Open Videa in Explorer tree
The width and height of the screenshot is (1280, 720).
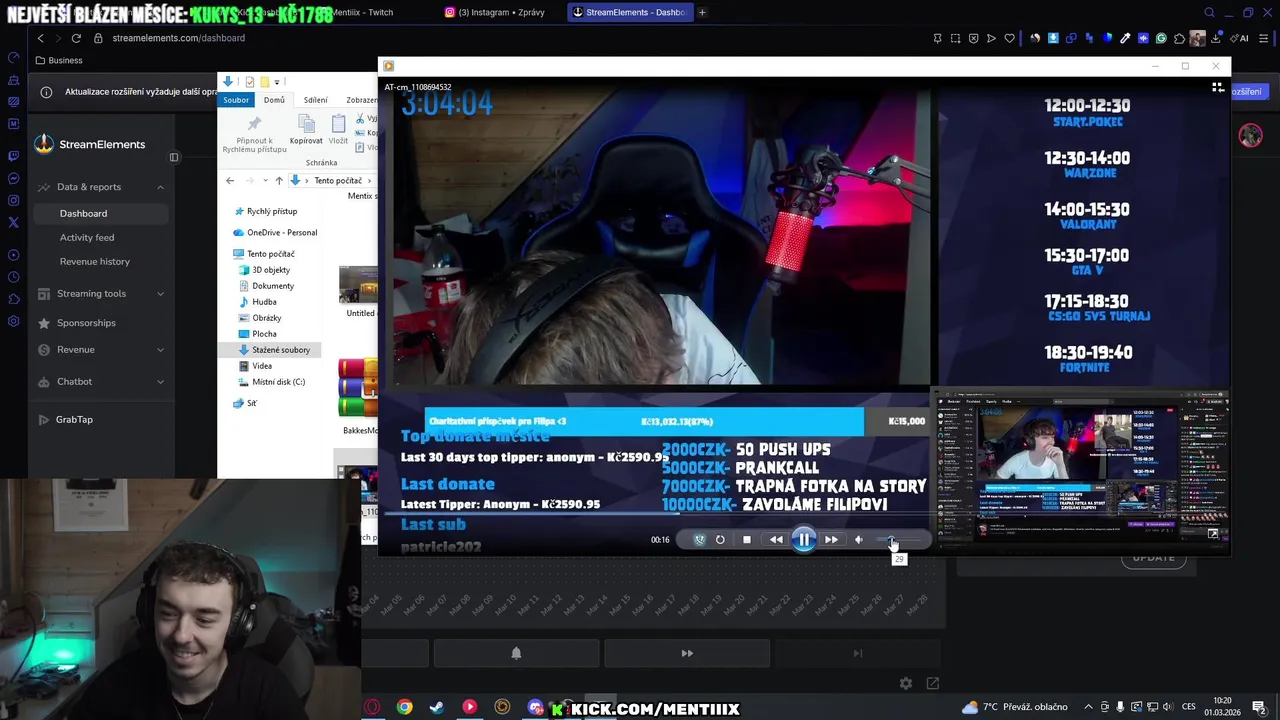click(255, 366)
